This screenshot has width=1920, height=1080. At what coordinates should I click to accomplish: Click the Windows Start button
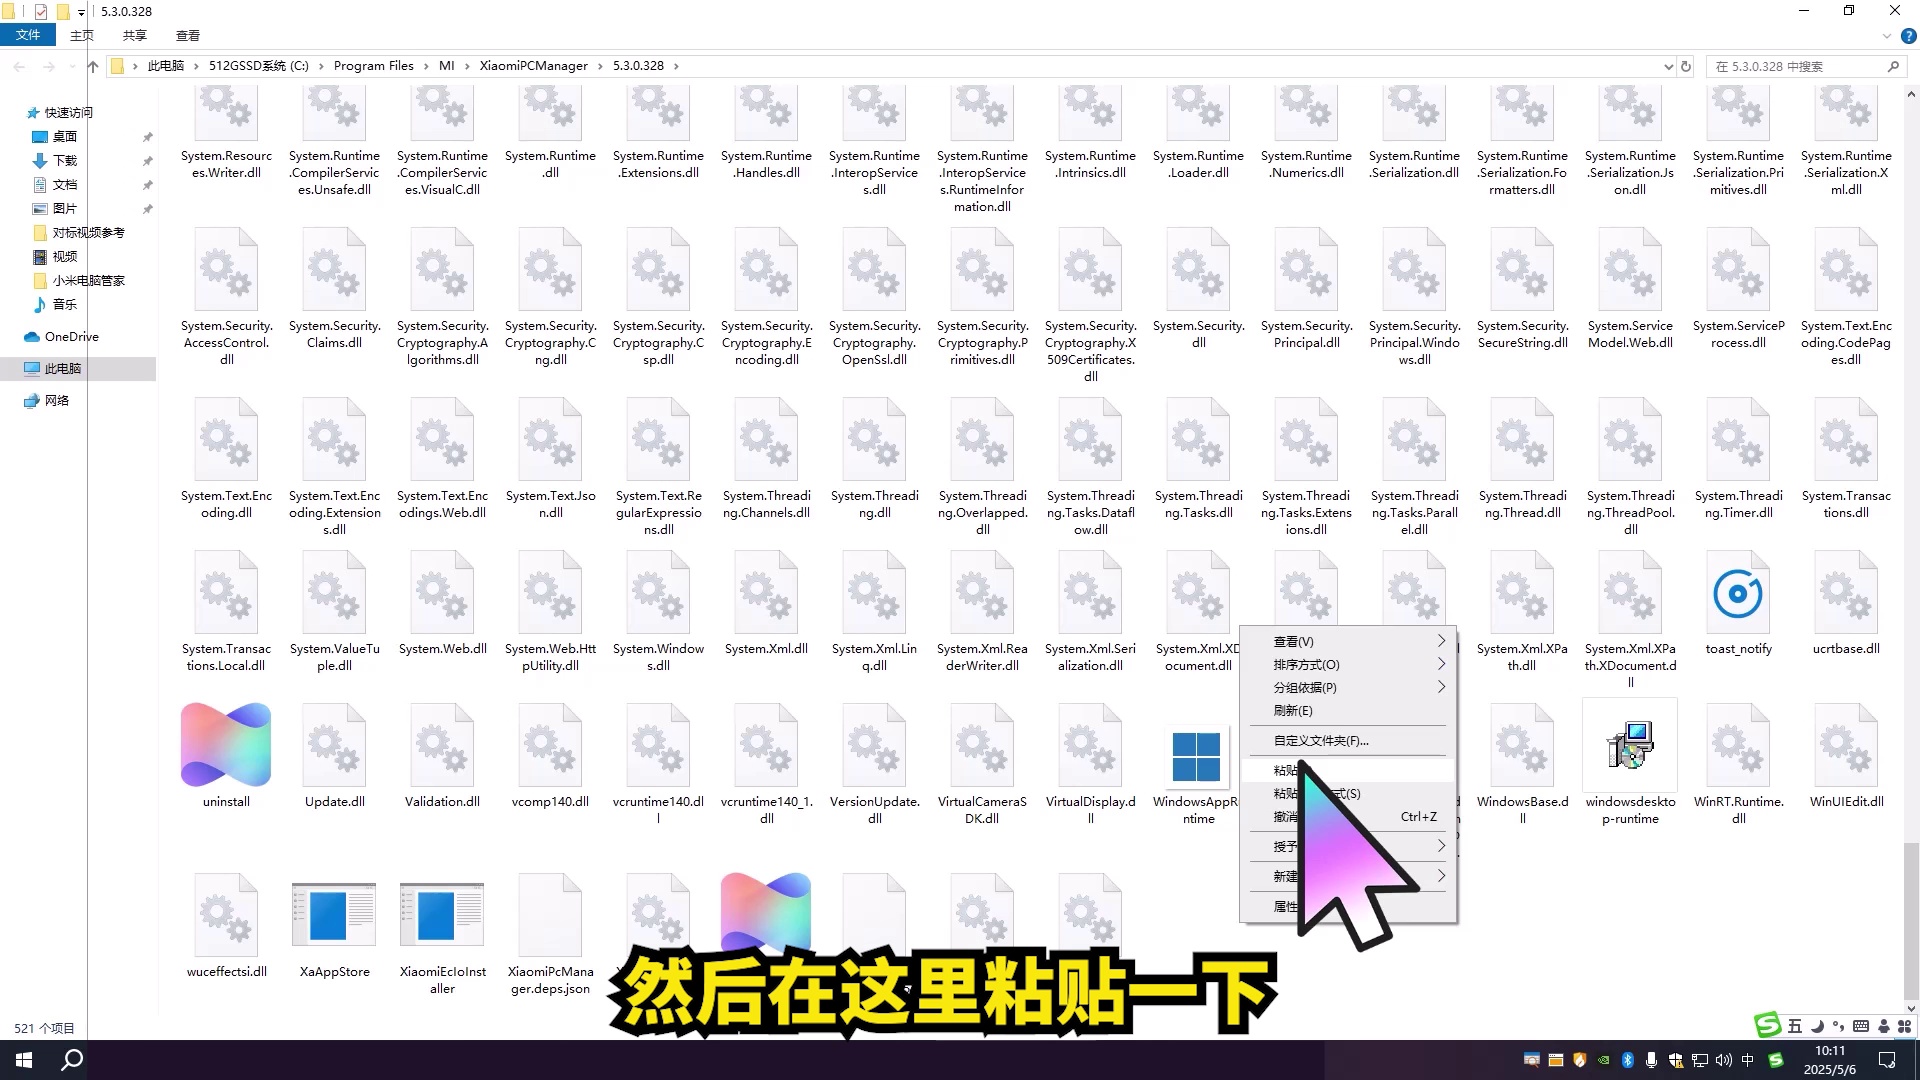pos(24,1060)
